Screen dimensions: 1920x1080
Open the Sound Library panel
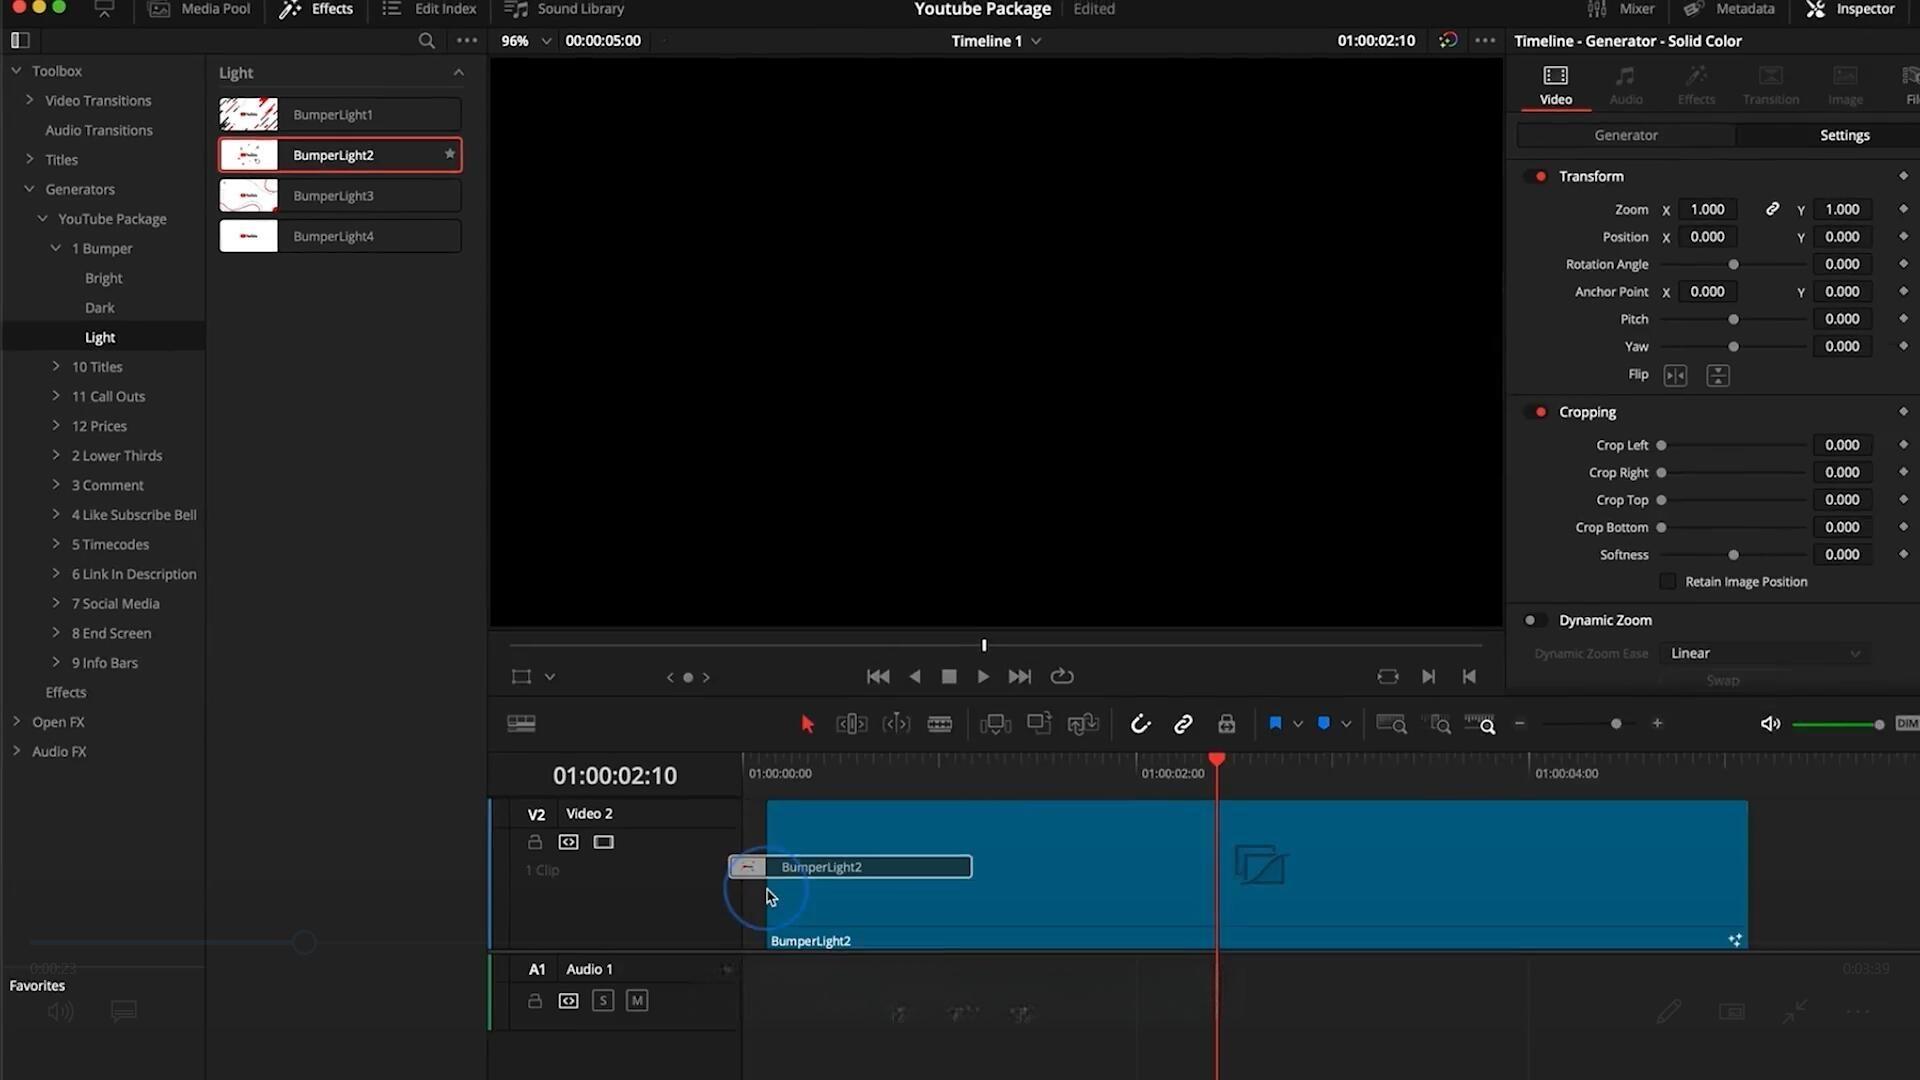point(565,9)
